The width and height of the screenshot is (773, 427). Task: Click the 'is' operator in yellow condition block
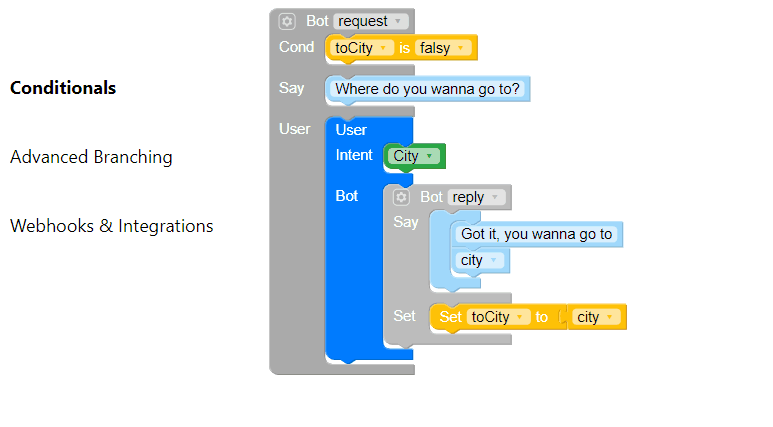coord(404,48)
